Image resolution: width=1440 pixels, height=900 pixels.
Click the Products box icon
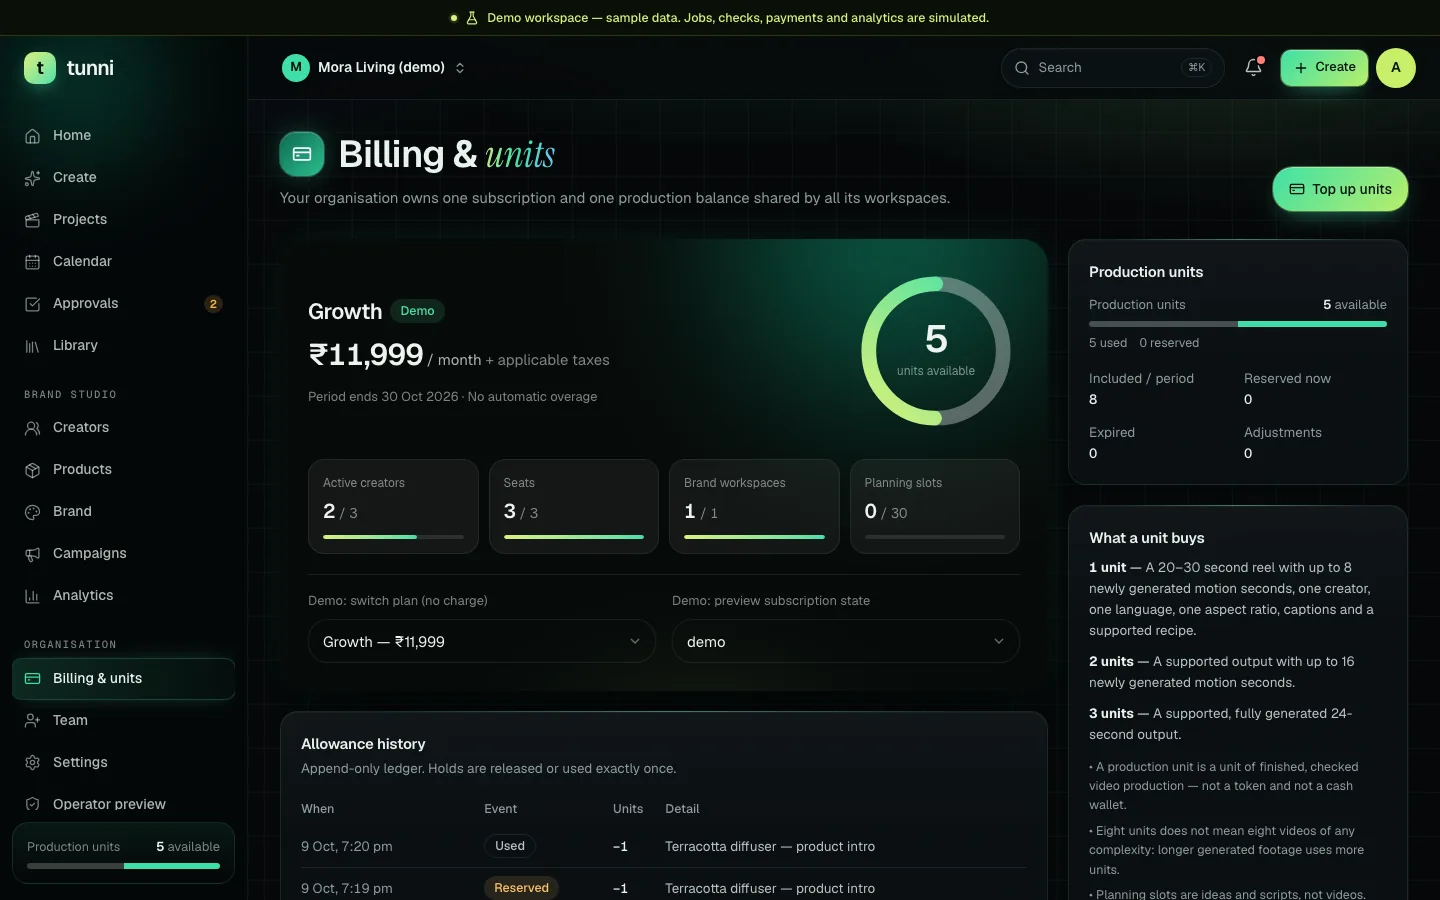(32, 470)
